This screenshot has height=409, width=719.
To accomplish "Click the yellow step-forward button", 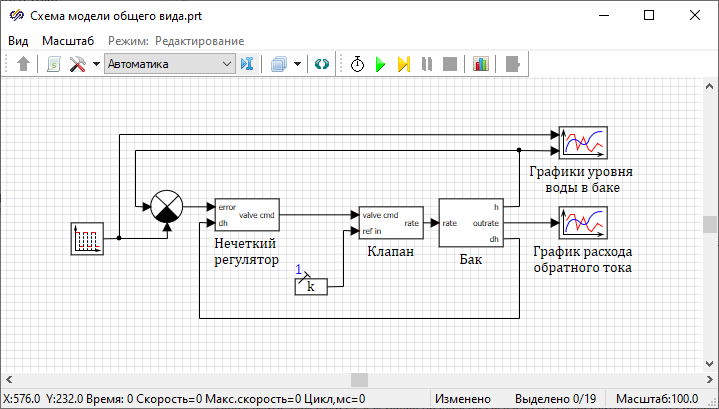I will click(403, 64).
